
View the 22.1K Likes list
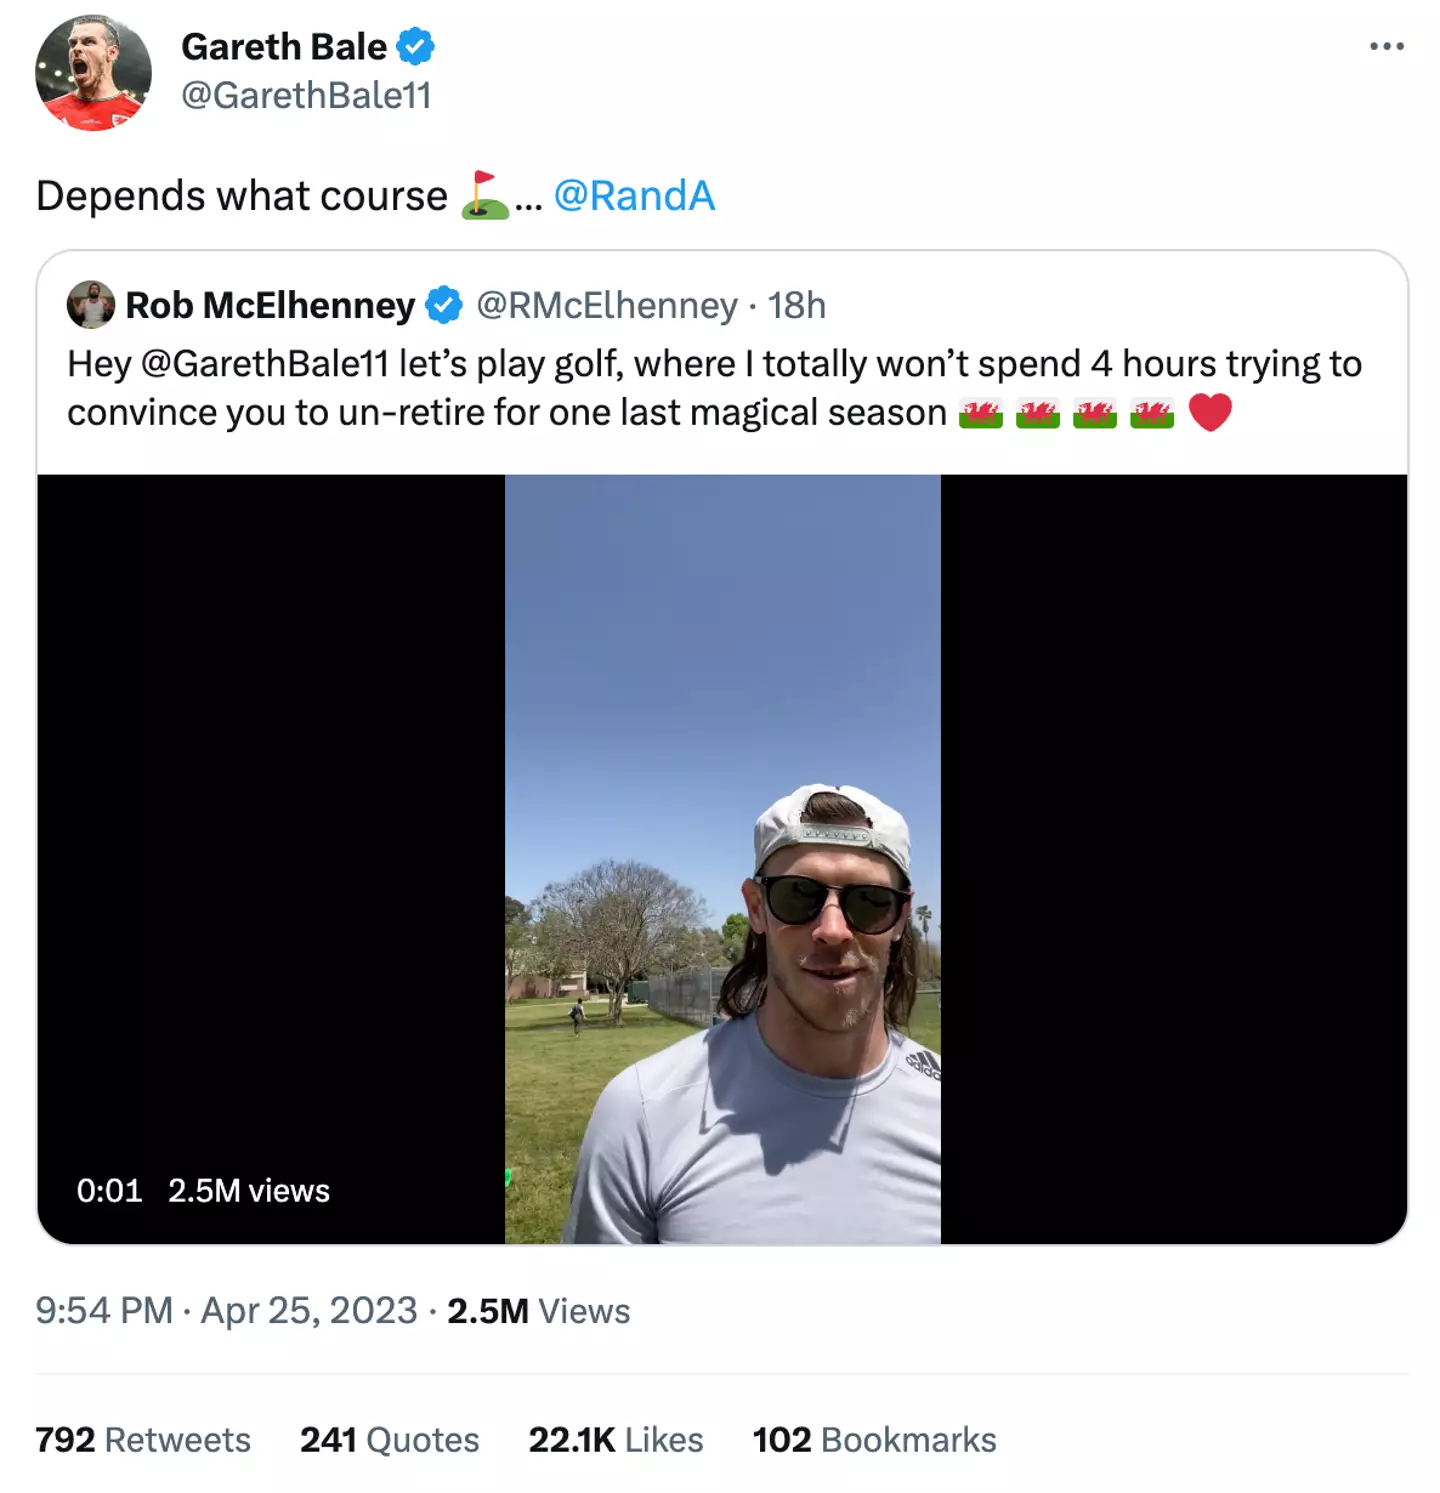point(616,1440)
